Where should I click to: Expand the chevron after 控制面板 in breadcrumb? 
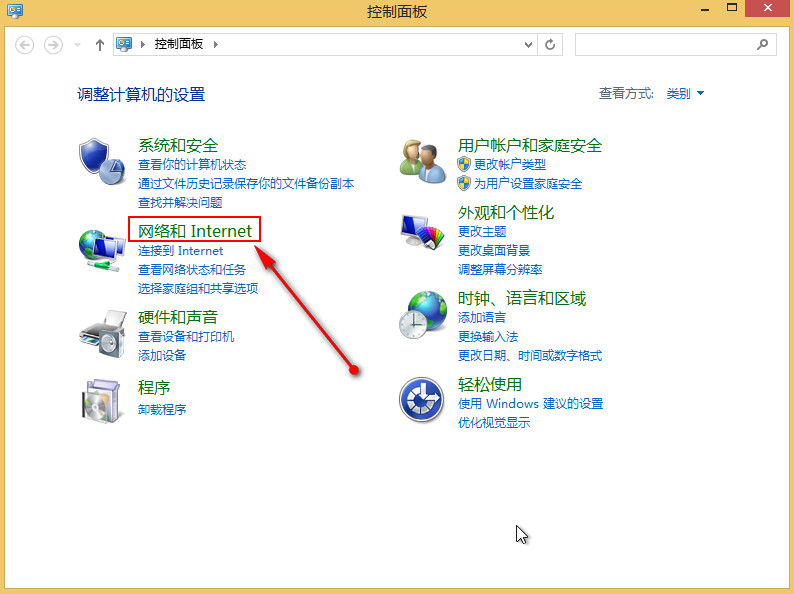pyautogui.click(x=216, y=45)
